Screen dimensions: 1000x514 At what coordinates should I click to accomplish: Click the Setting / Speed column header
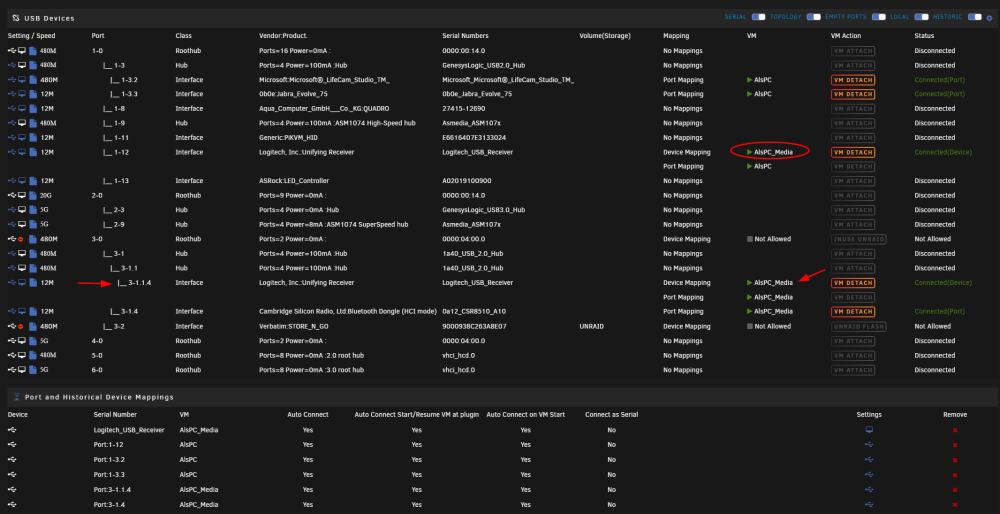(x=32, y=36)
